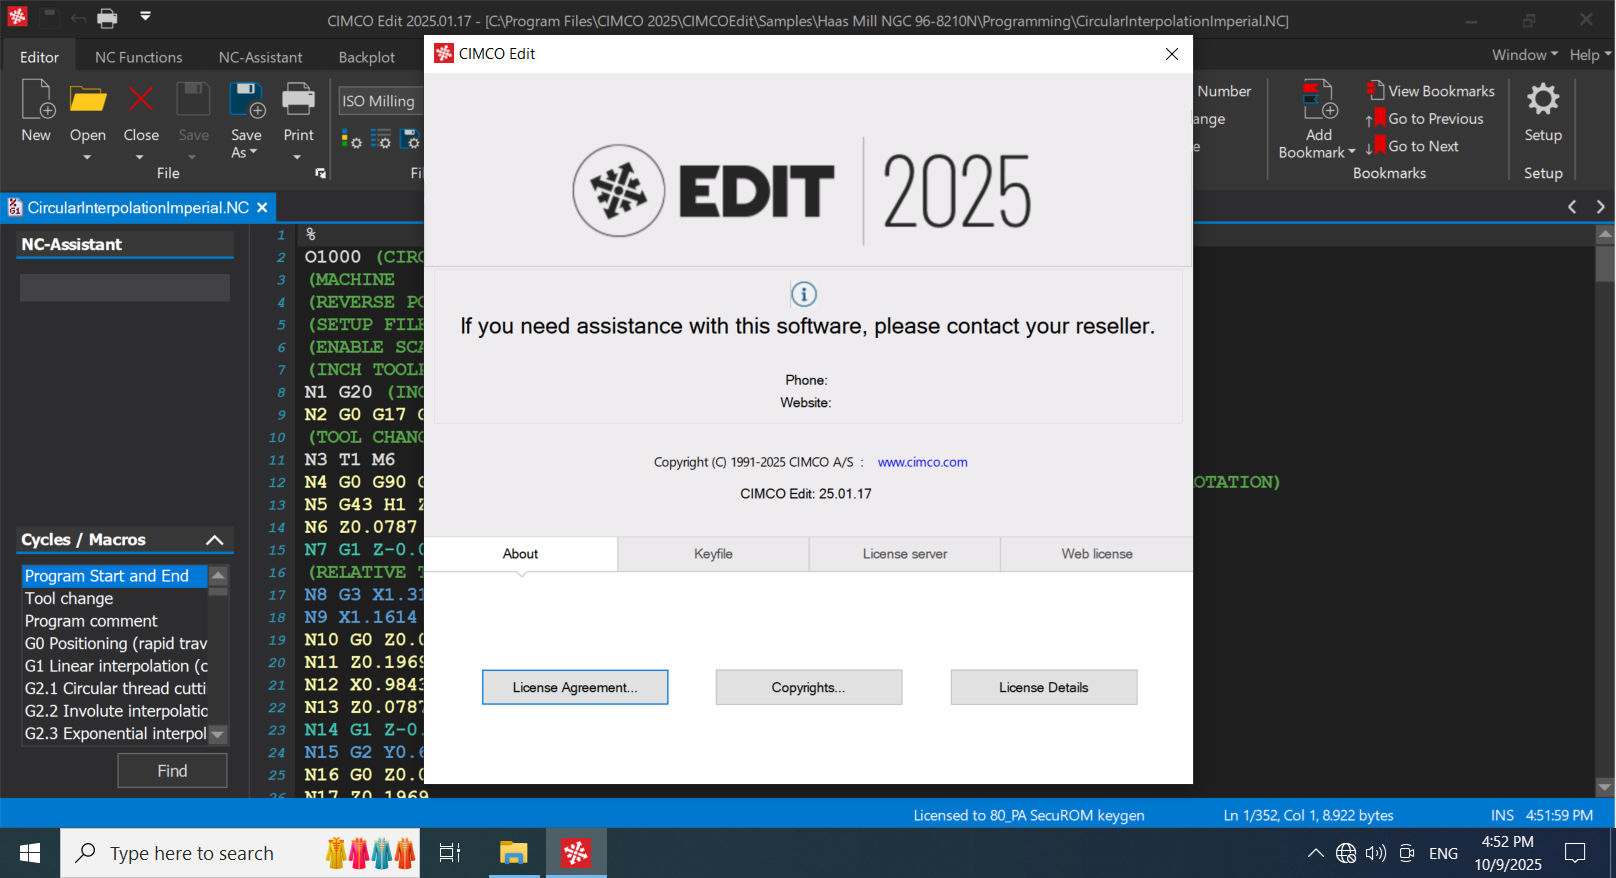Click Add Bookmark icon in ribbon
Image resolution: width=1616 pixels, height=878 pixels.
pos(1319,100)
